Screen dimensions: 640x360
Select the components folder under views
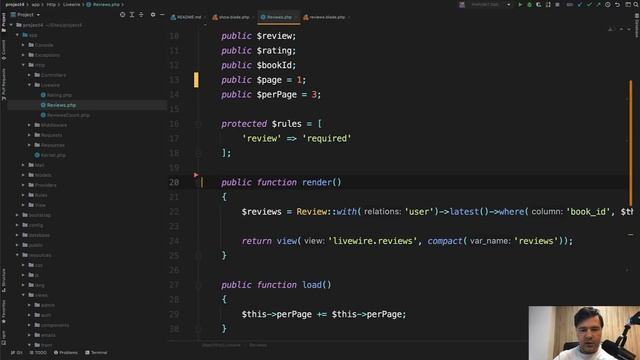(55, 325)
